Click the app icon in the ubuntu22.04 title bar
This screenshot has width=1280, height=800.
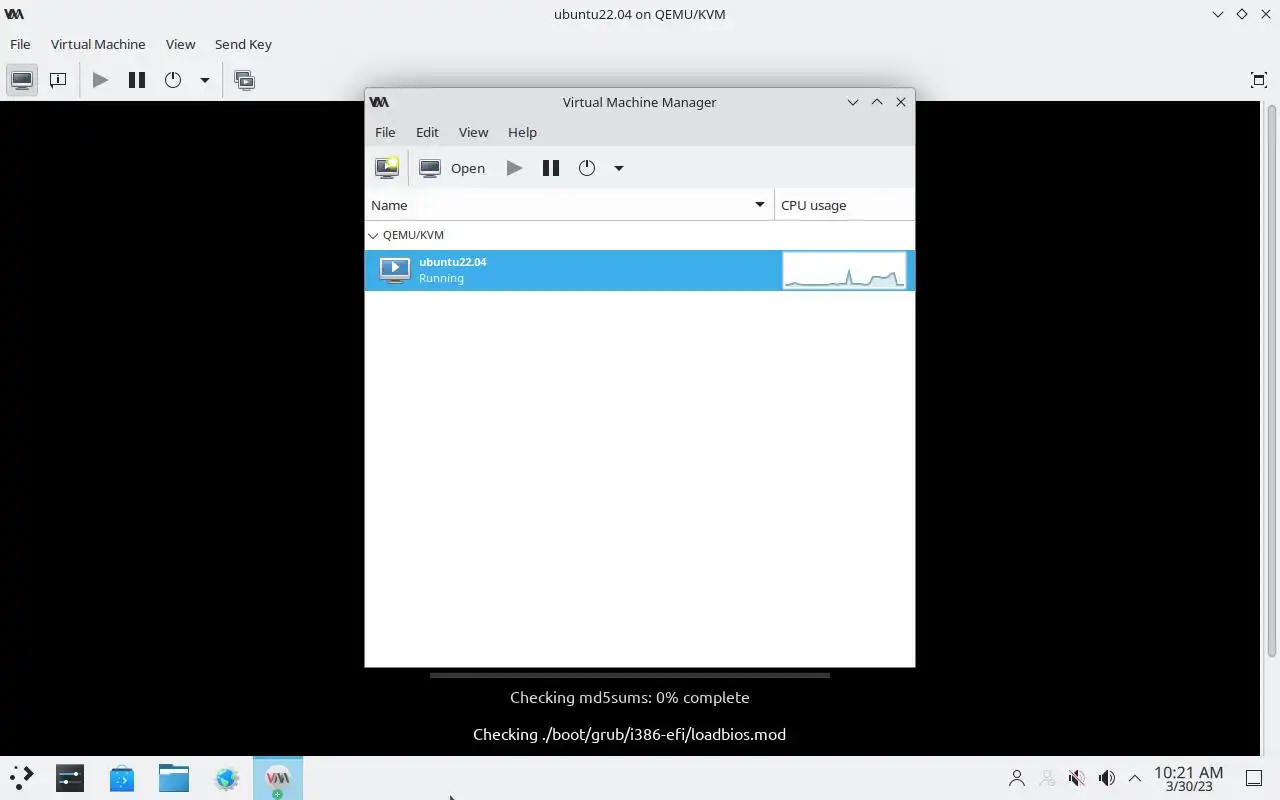14,14
